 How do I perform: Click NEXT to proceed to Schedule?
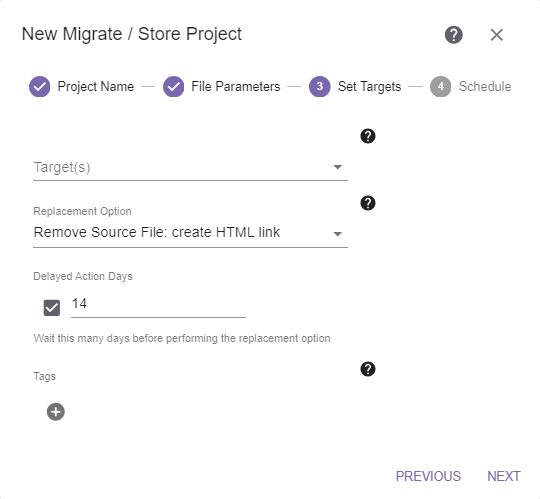tap(504, 476)
